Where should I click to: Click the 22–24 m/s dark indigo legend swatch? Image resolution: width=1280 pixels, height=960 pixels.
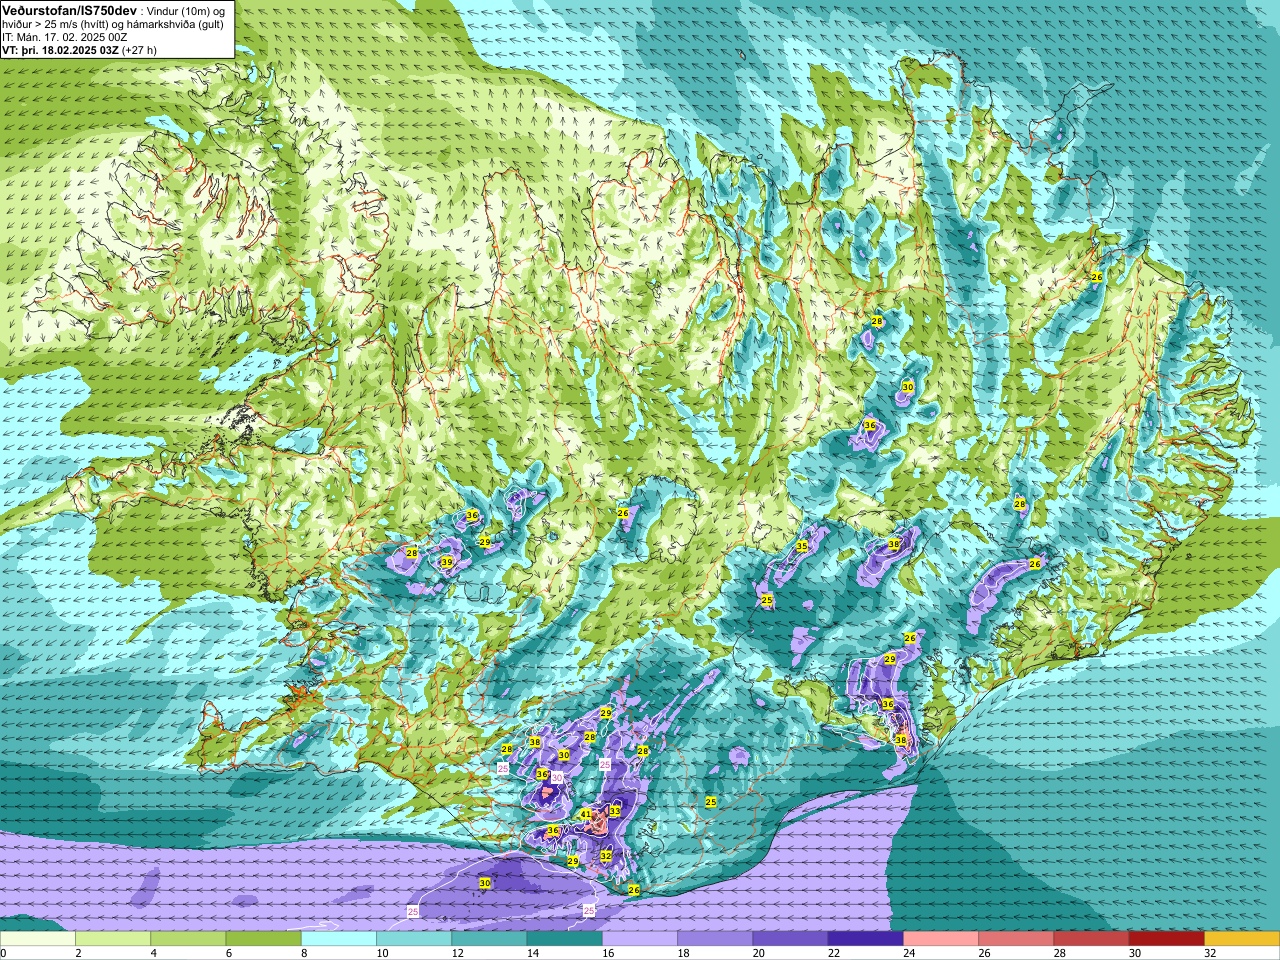[865, 939]
